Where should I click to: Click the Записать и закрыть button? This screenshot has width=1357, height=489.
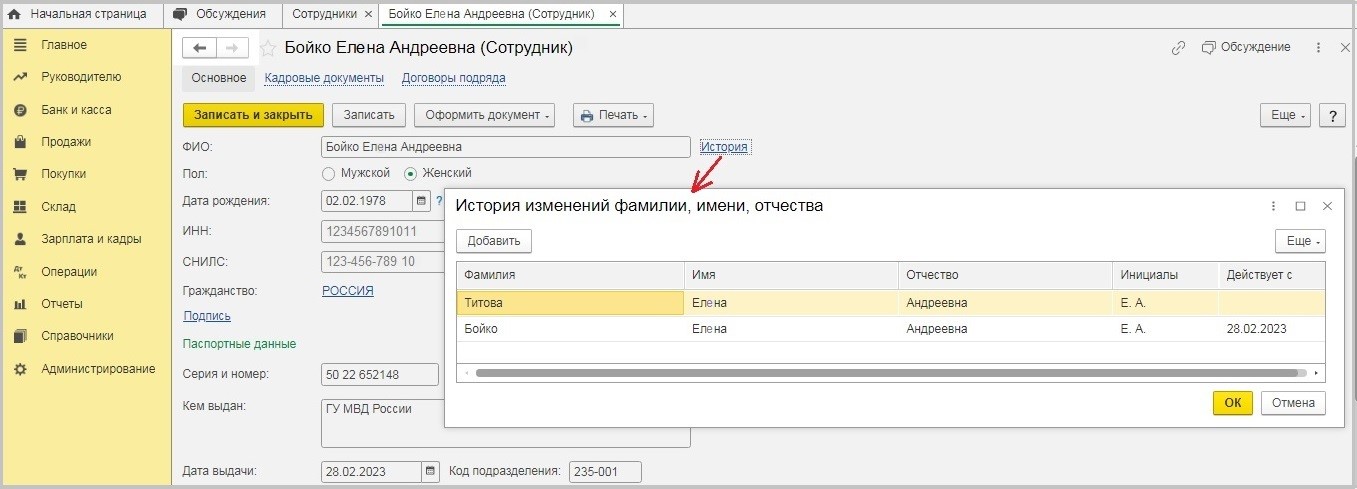coord(253,115)
